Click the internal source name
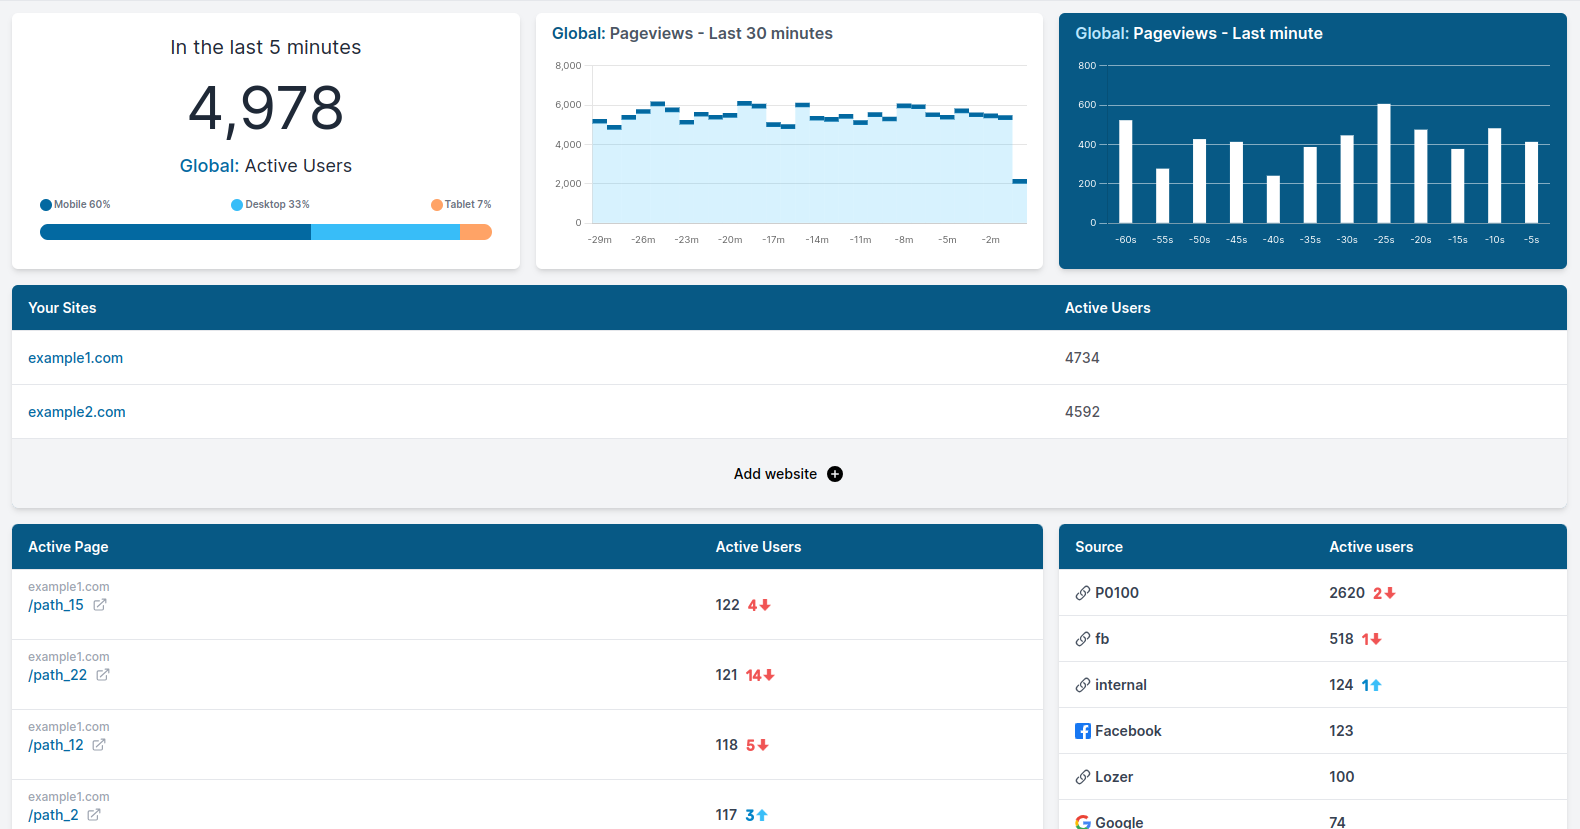The height and width of the screenshot is (829, 1580). tap(1121, 685)
